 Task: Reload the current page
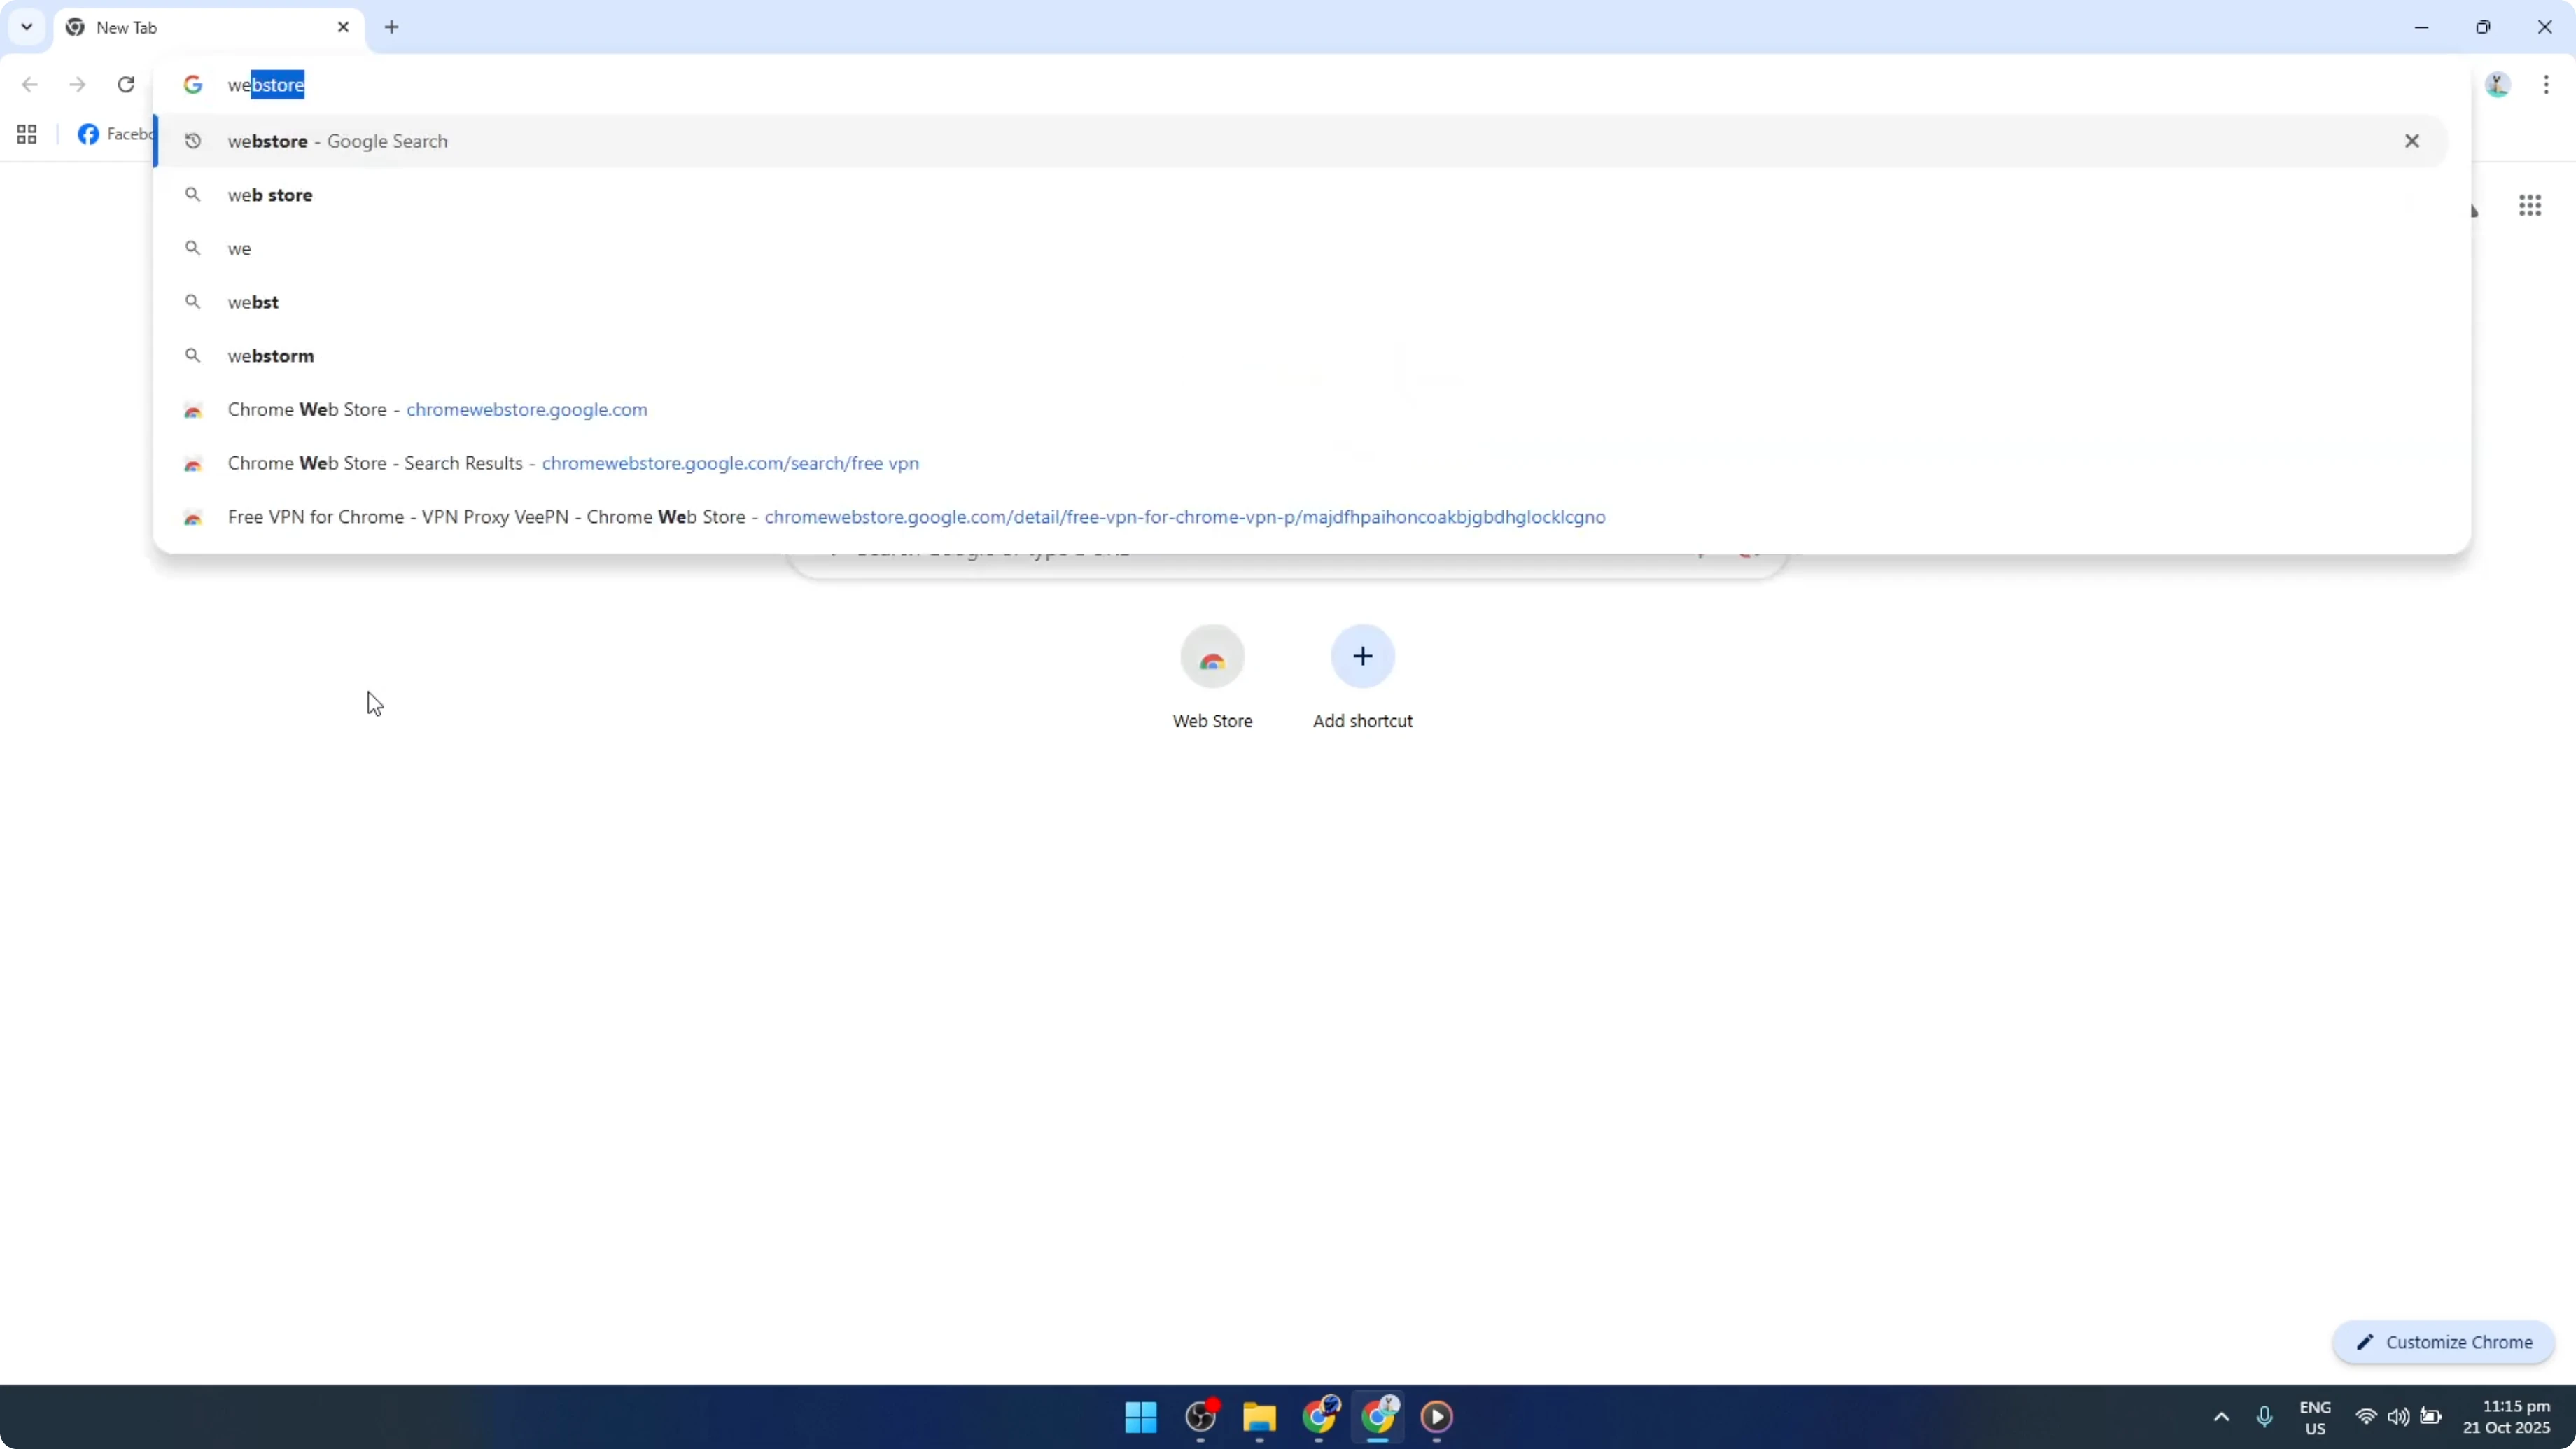tap(126, 85)
